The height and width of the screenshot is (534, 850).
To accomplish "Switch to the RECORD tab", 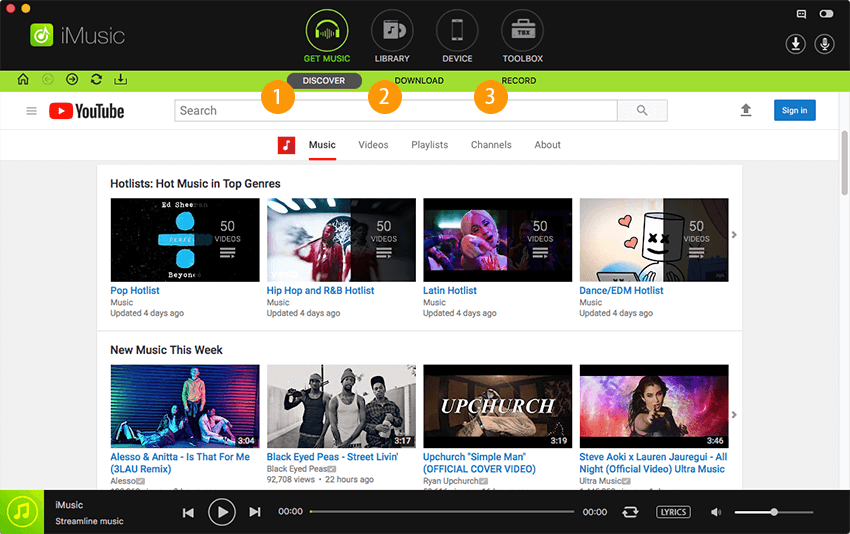I will tap(519, 81).
